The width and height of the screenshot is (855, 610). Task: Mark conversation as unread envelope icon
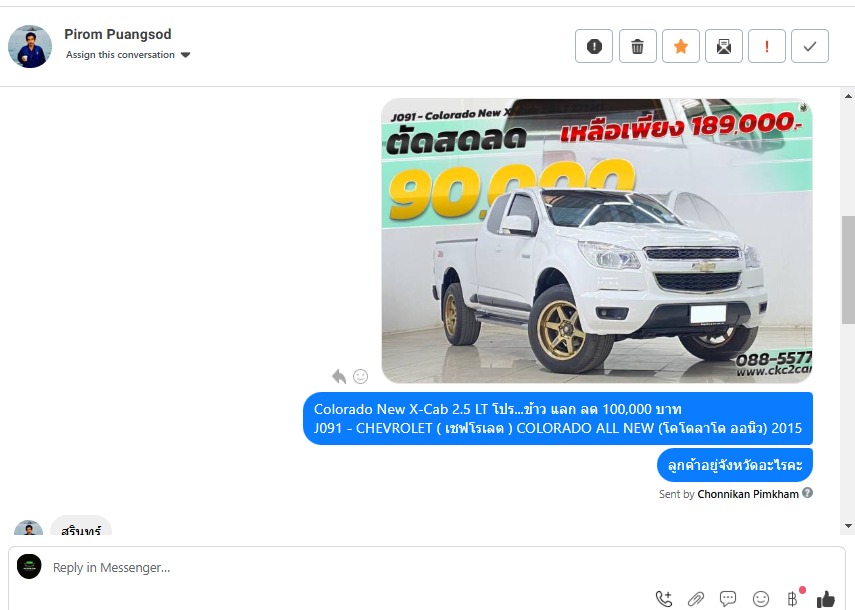click(x=724, y=46)
